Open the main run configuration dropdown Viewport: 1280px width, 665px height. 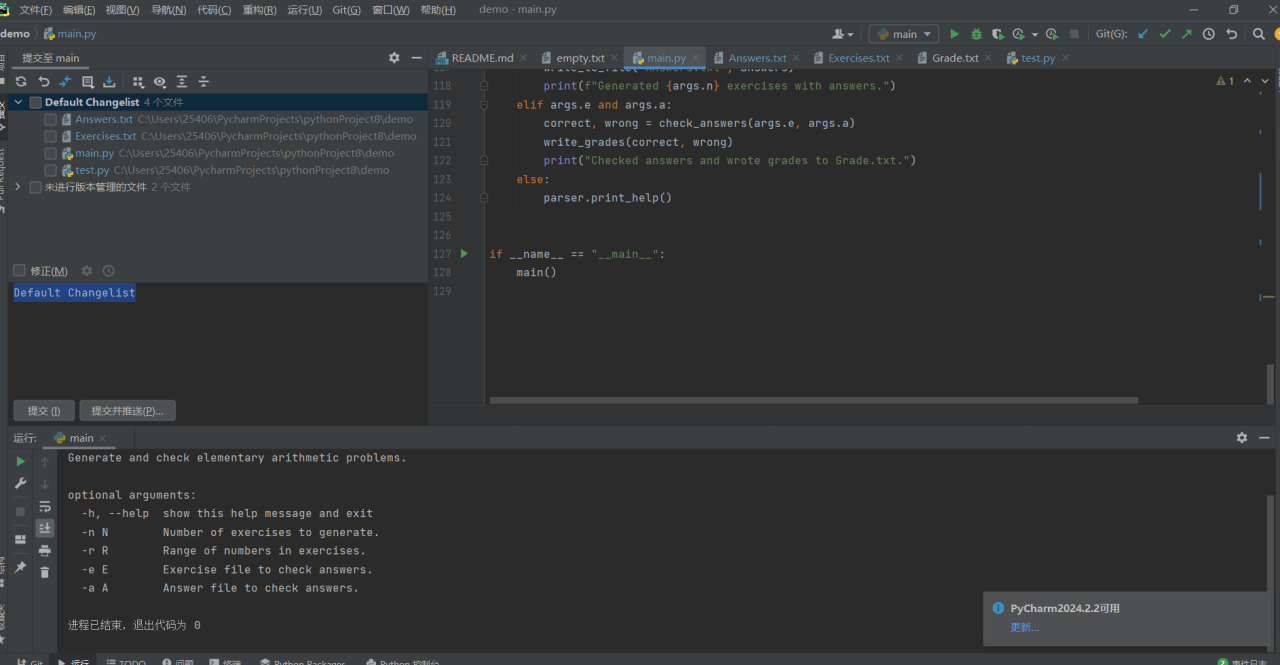[x=904, y=34]
